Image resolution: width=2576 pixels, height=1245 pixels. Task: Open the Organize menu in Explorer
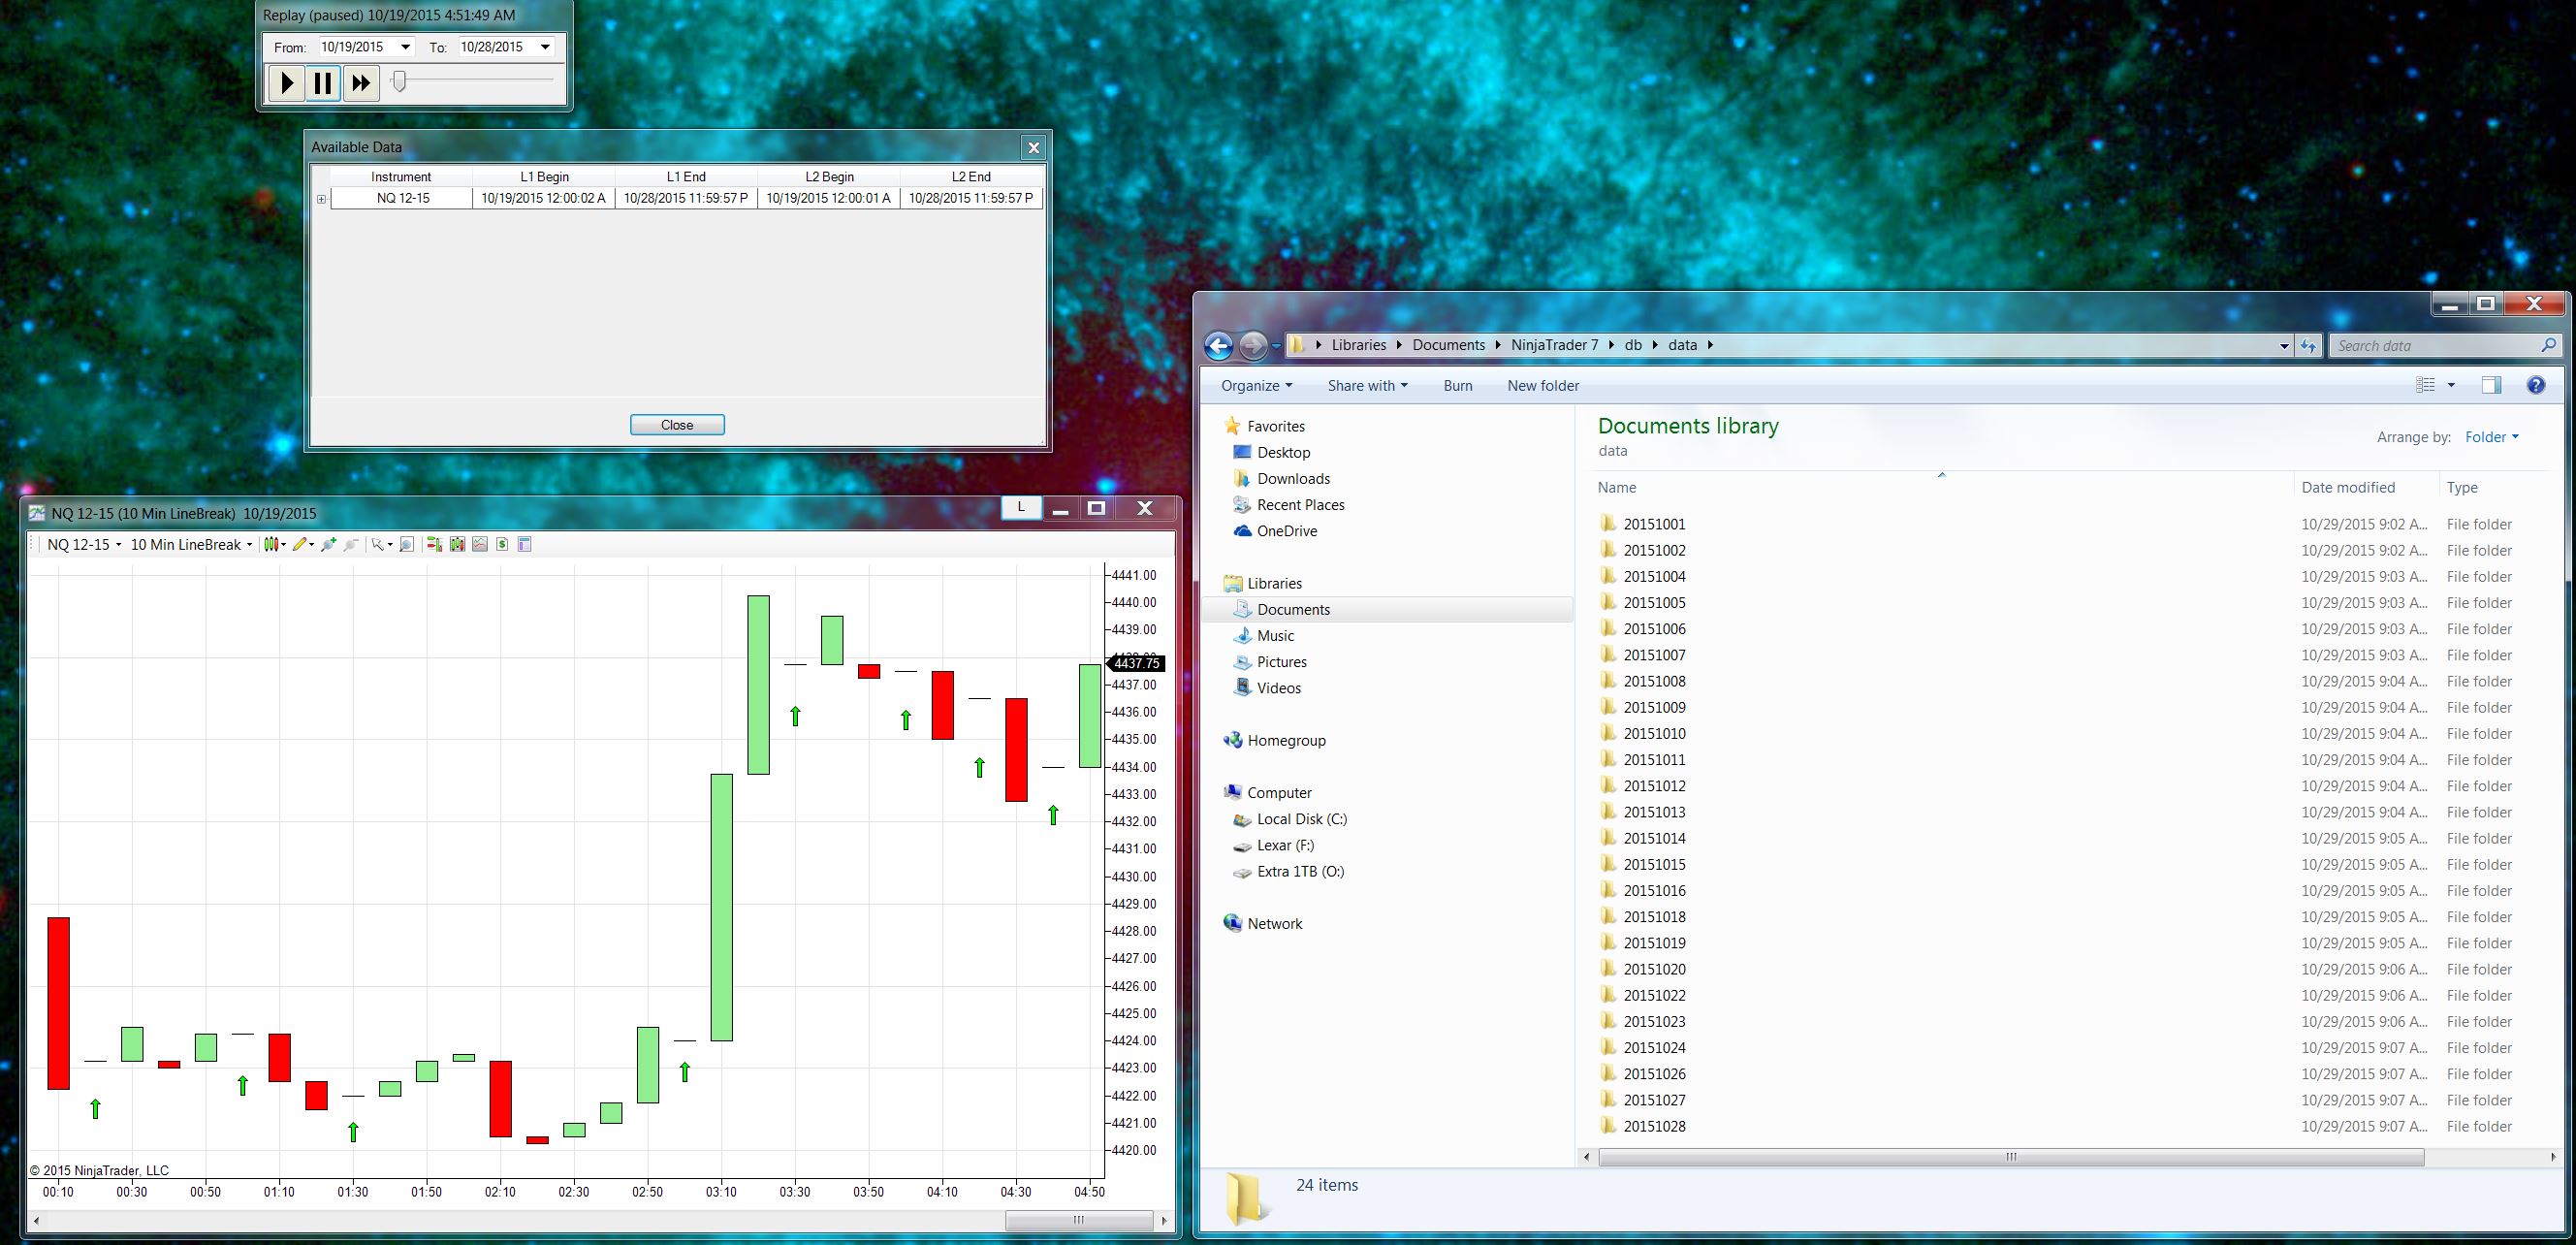tap(1256, 386)
